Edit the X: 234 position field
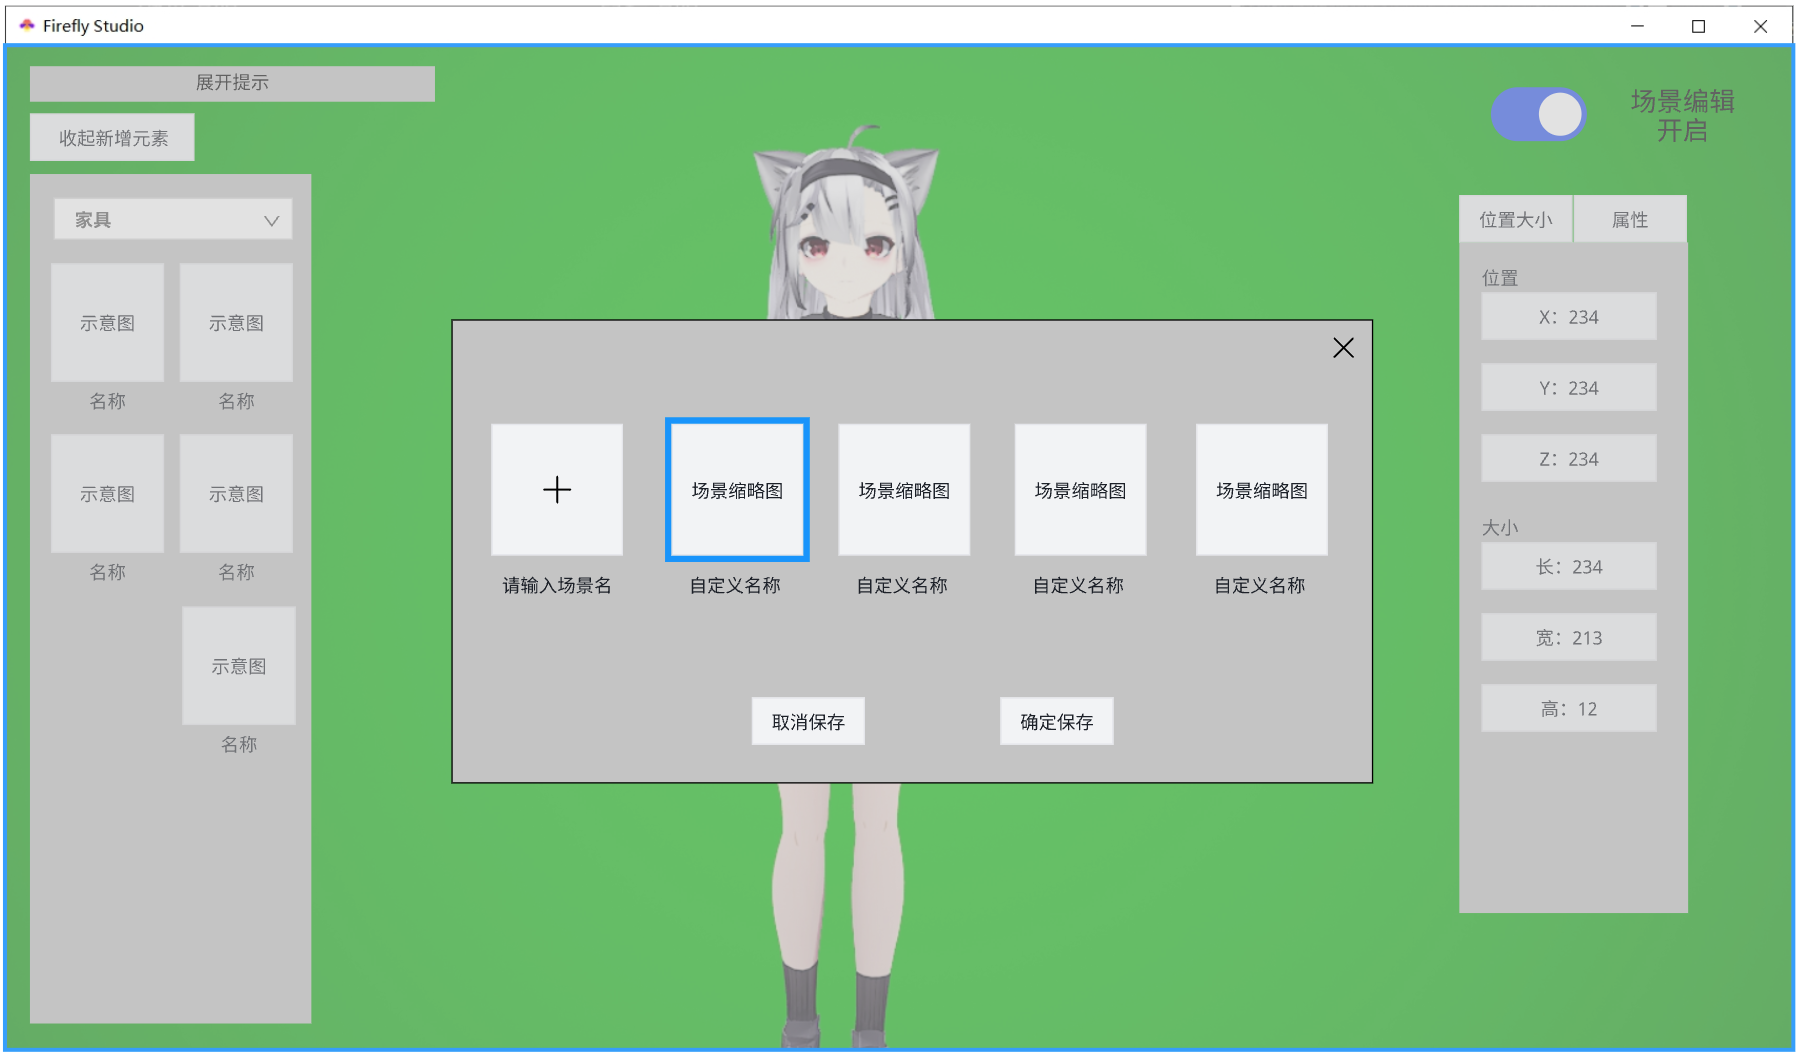The height and width of the screenshot is (1060, 1804). (x=1568, y=317)
